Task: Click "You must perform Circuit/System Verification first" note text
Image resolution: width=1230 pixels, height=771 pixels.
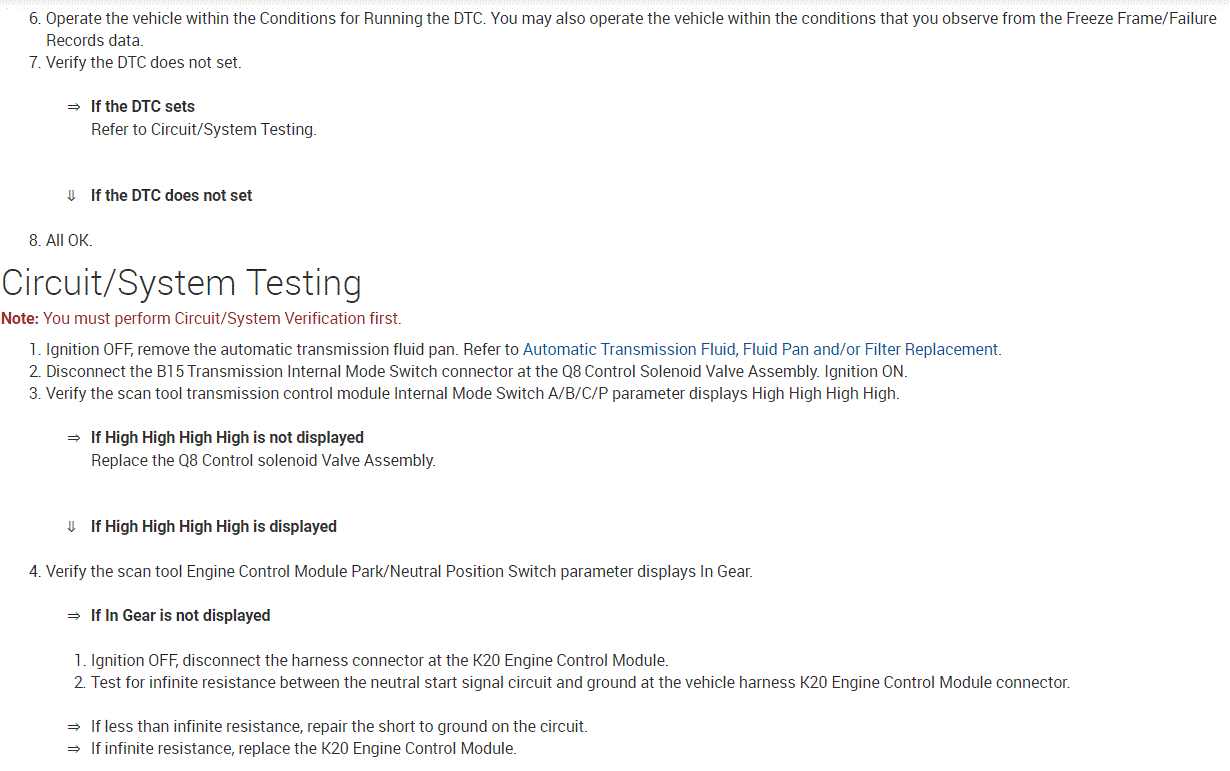Action: (x=222, y=319)
